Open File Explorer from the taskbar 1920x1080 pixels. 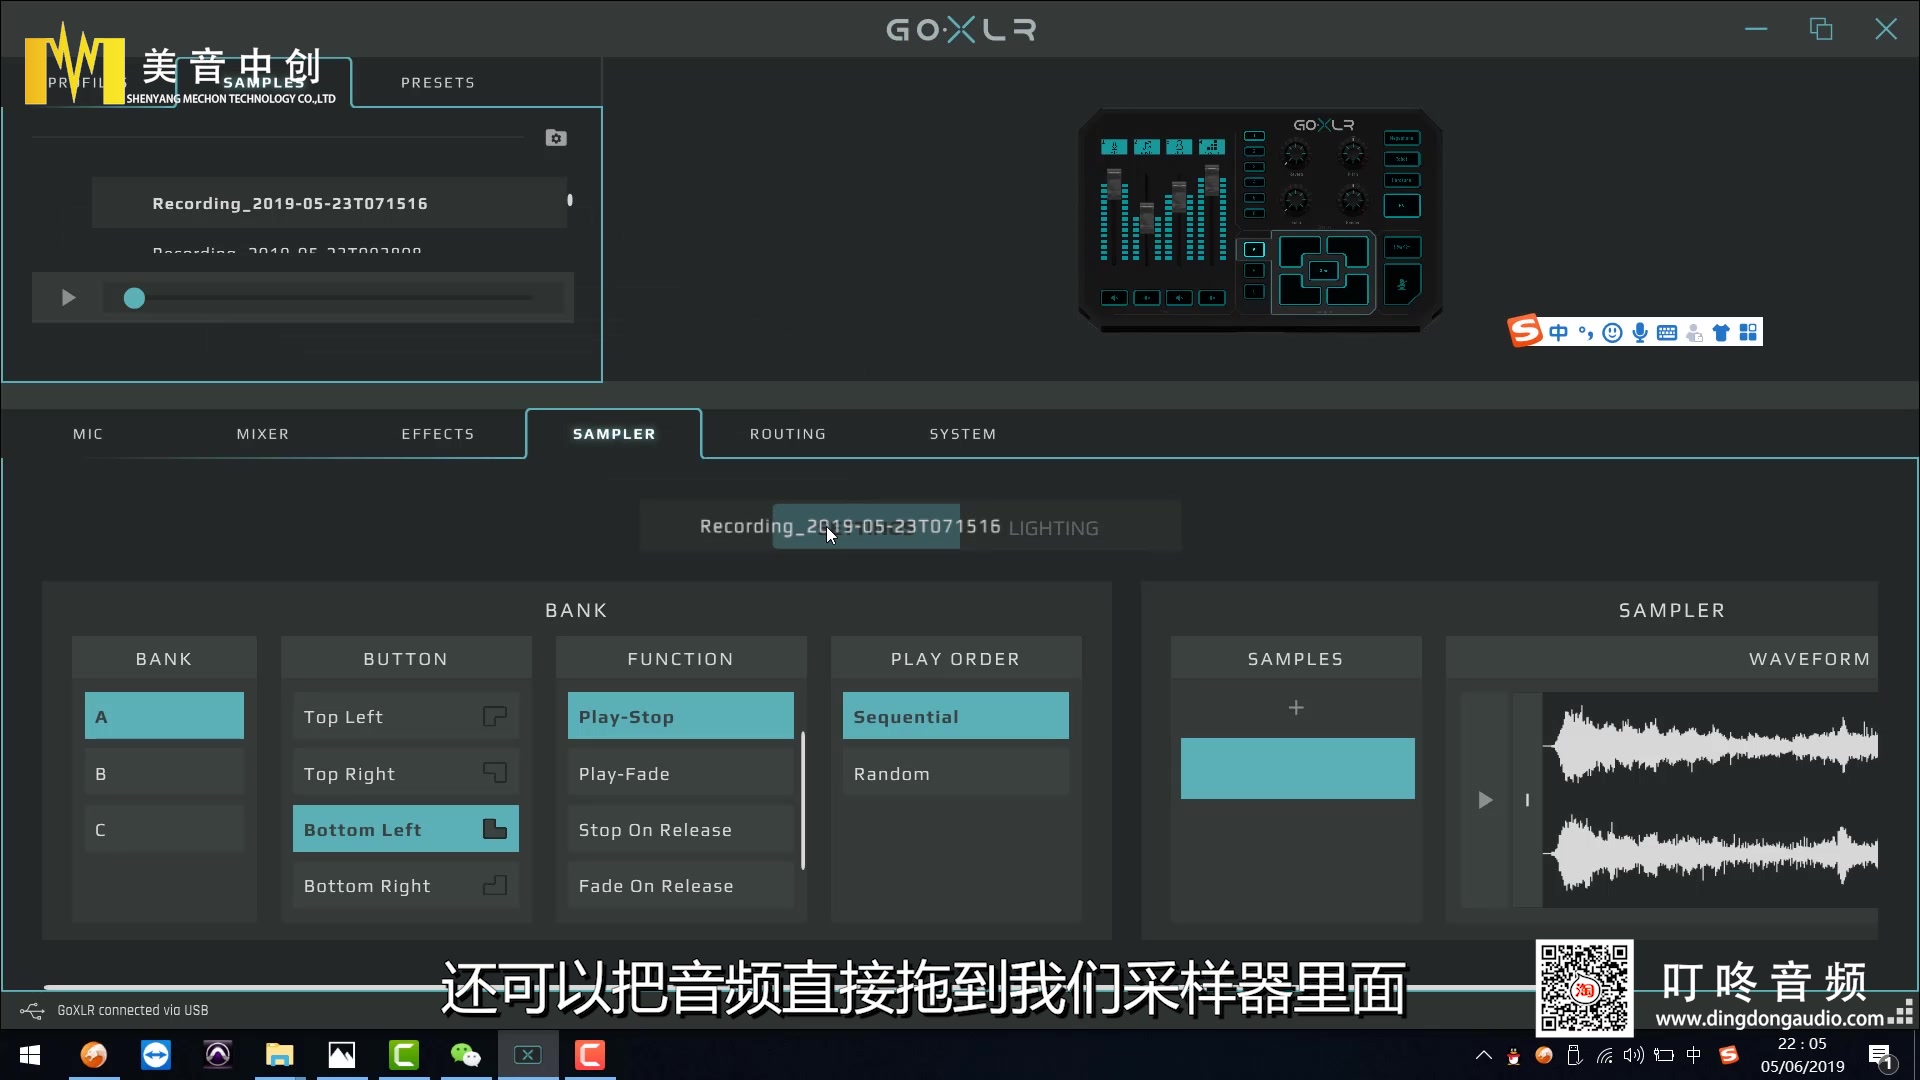[x=280, y=1055]
